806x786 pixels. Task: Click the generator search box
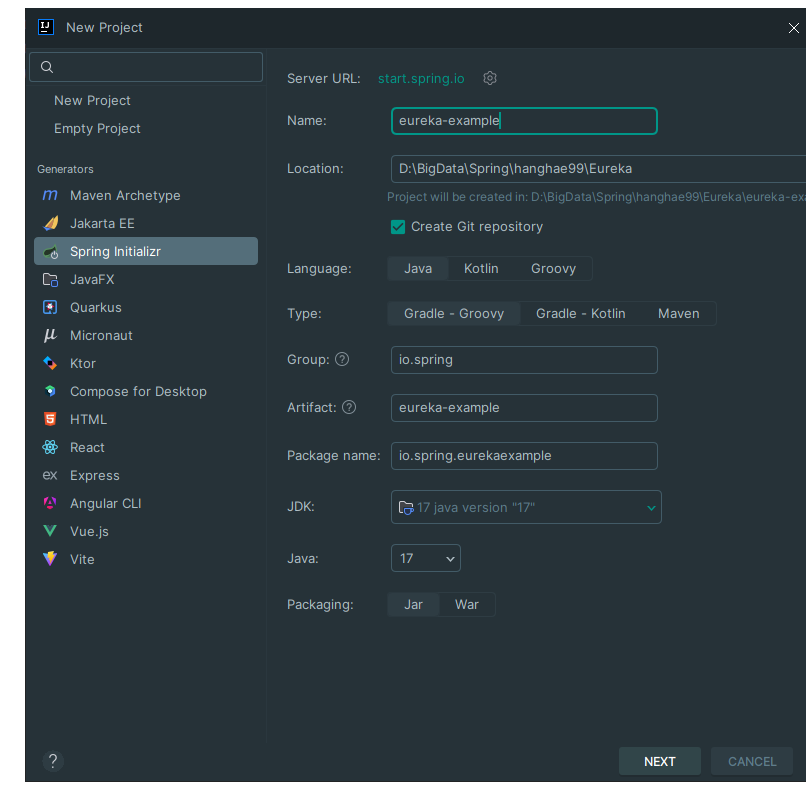[x=146, y=67]
